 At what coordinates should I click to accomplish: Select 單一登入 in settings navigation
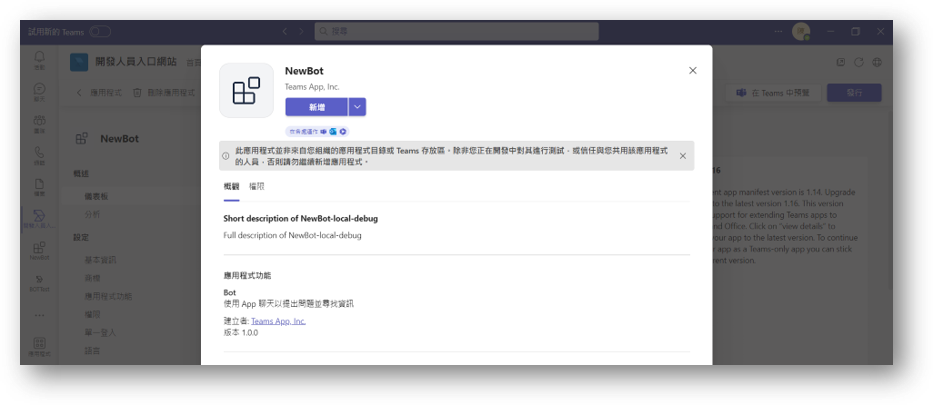pyautogui.click(x=100, y=332)
